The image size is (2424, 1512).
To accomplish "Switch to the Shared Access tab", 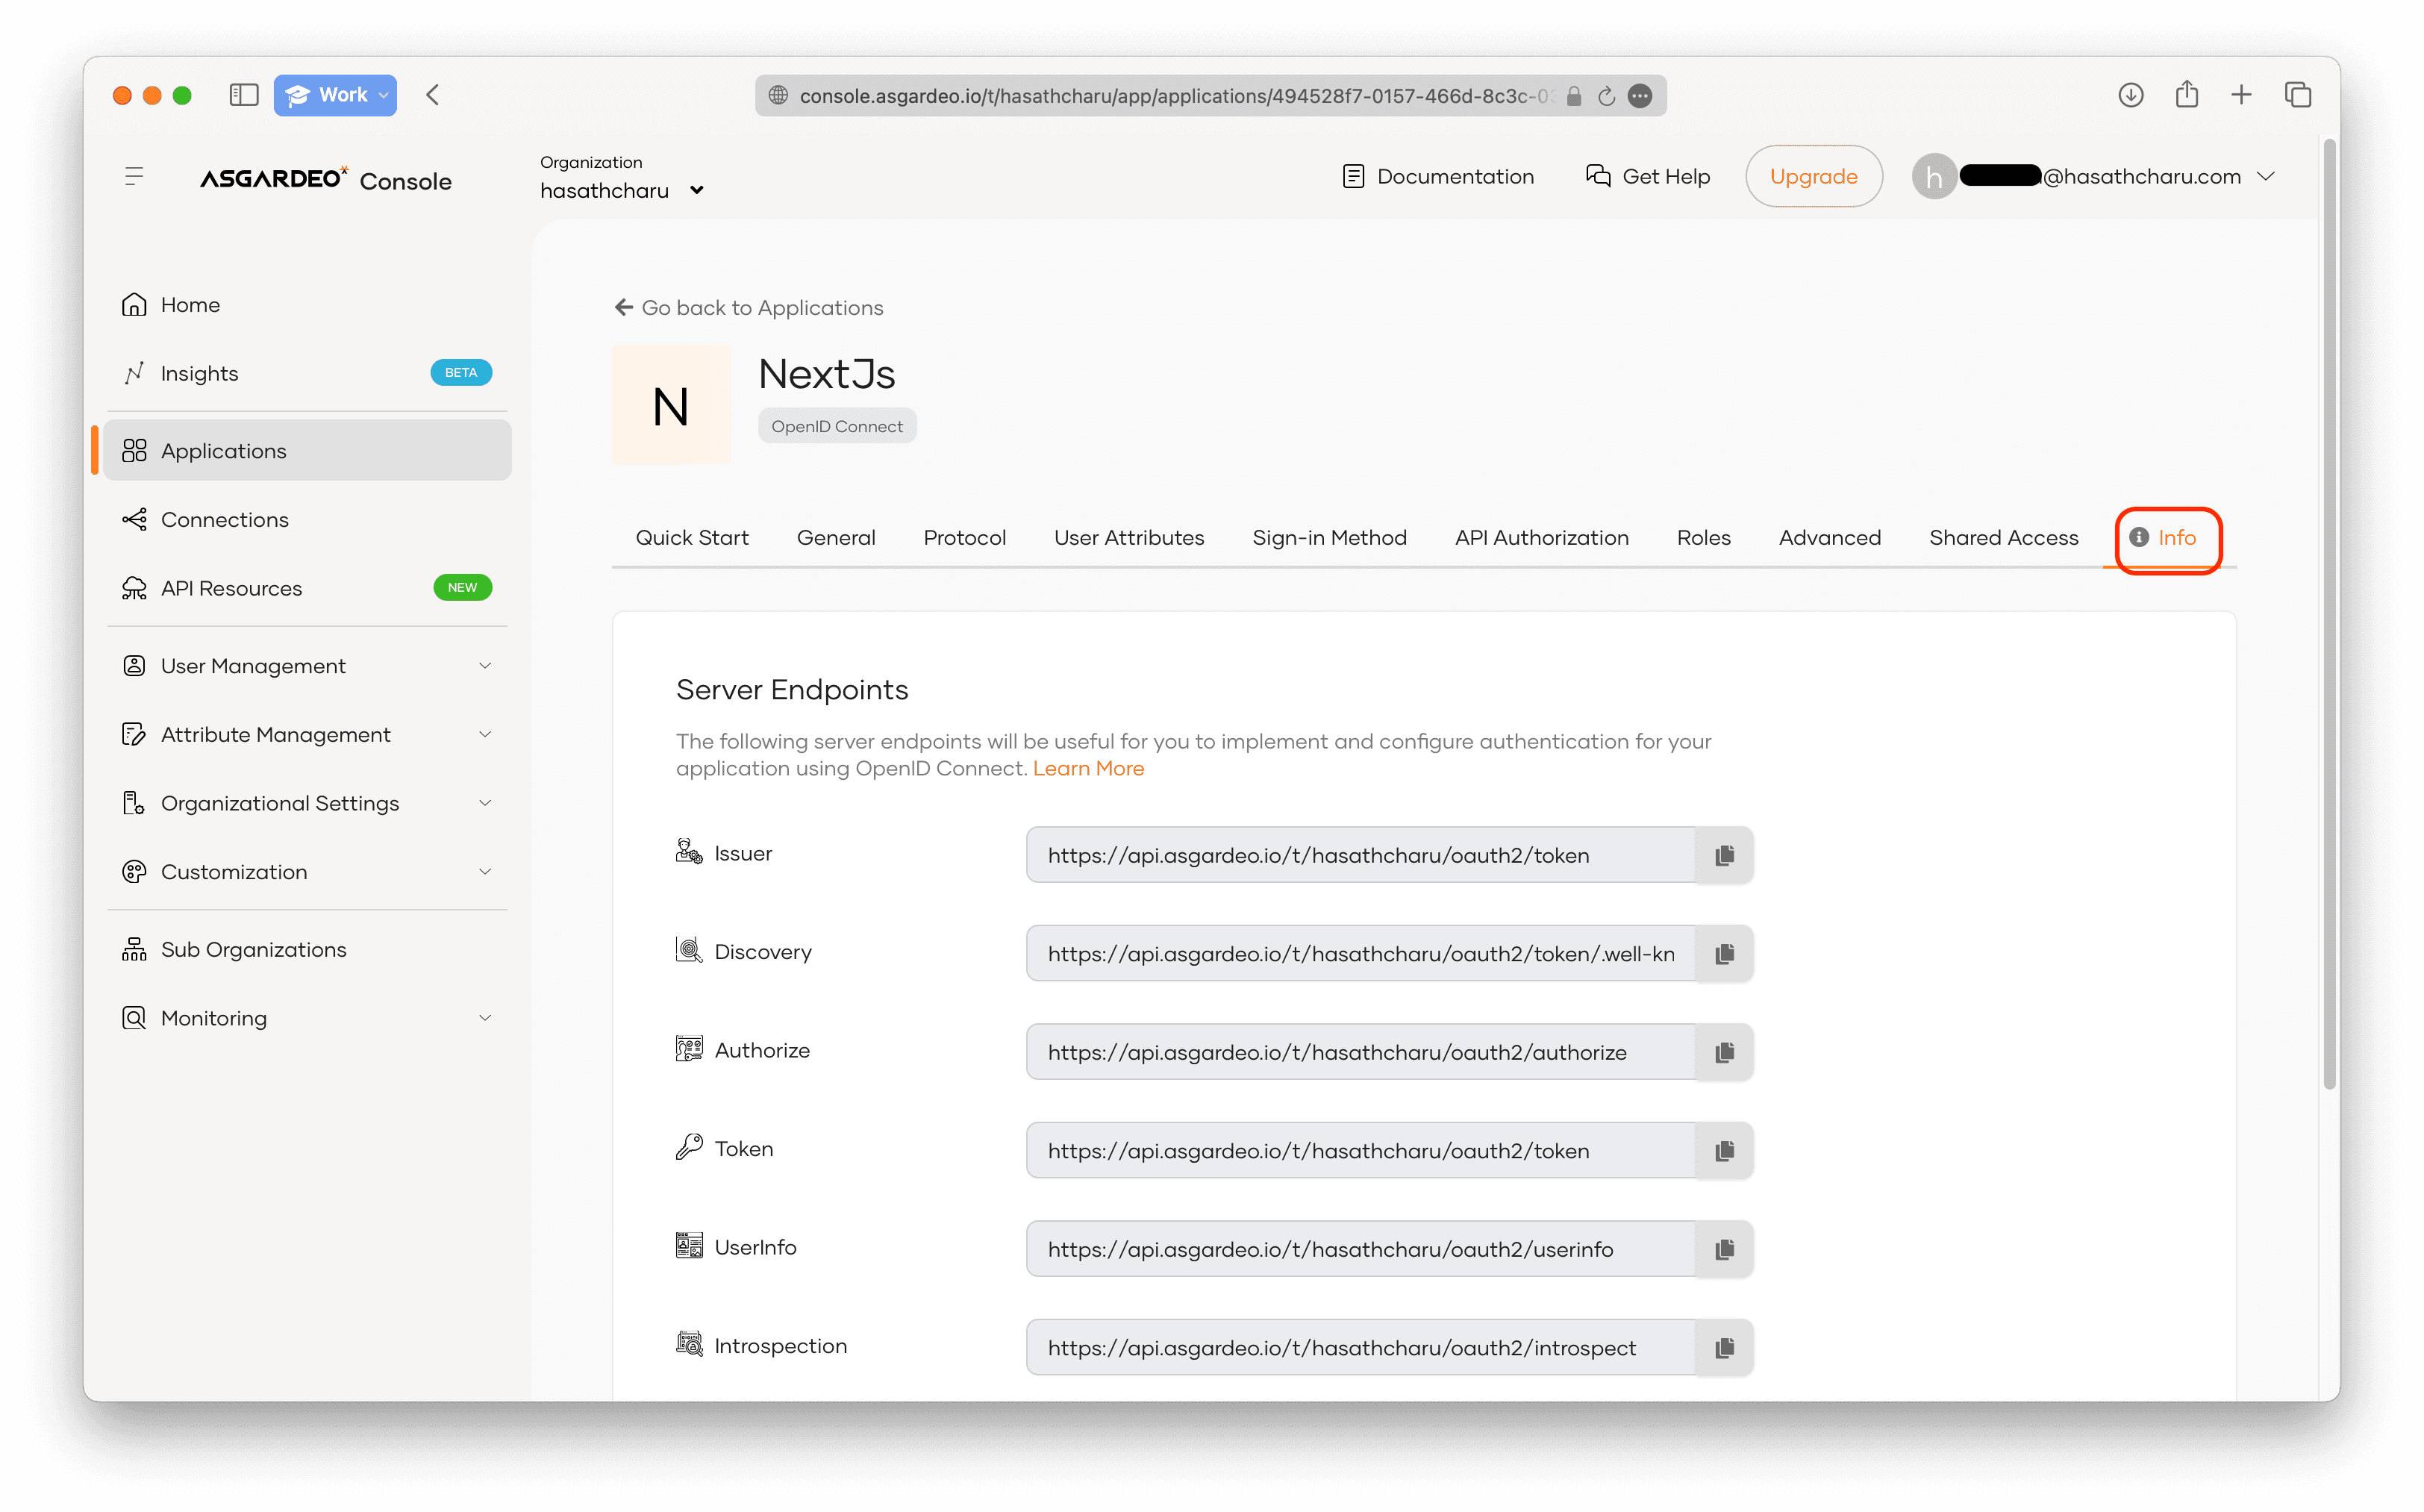I will coord(2004,538).
